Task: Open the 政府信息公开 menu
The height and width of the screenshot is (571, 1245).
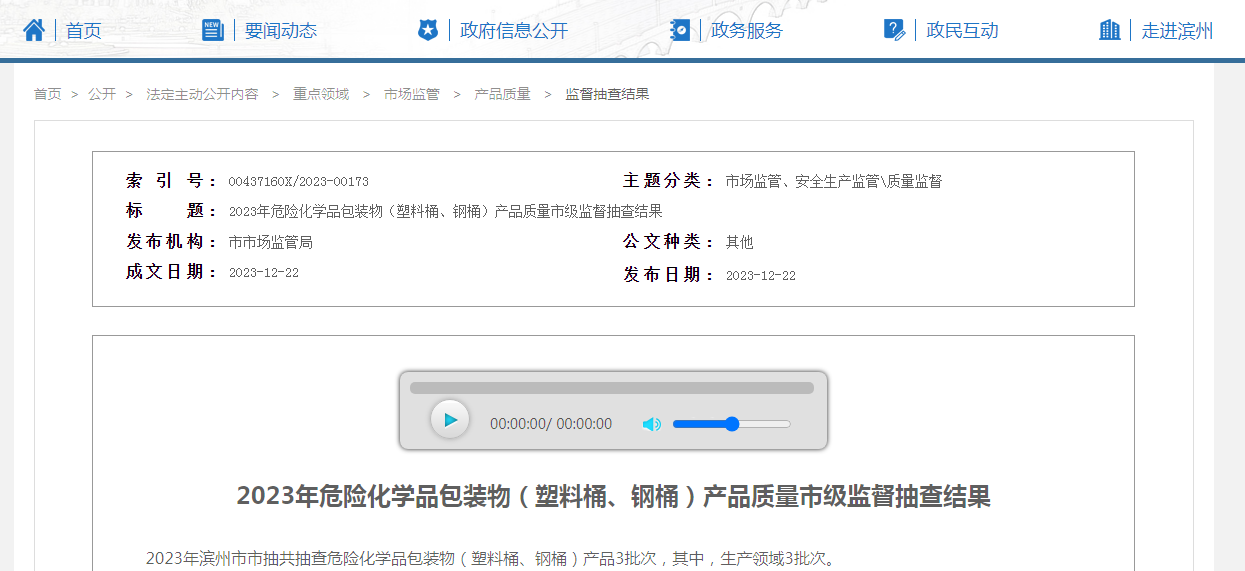Action: [514, 31]
